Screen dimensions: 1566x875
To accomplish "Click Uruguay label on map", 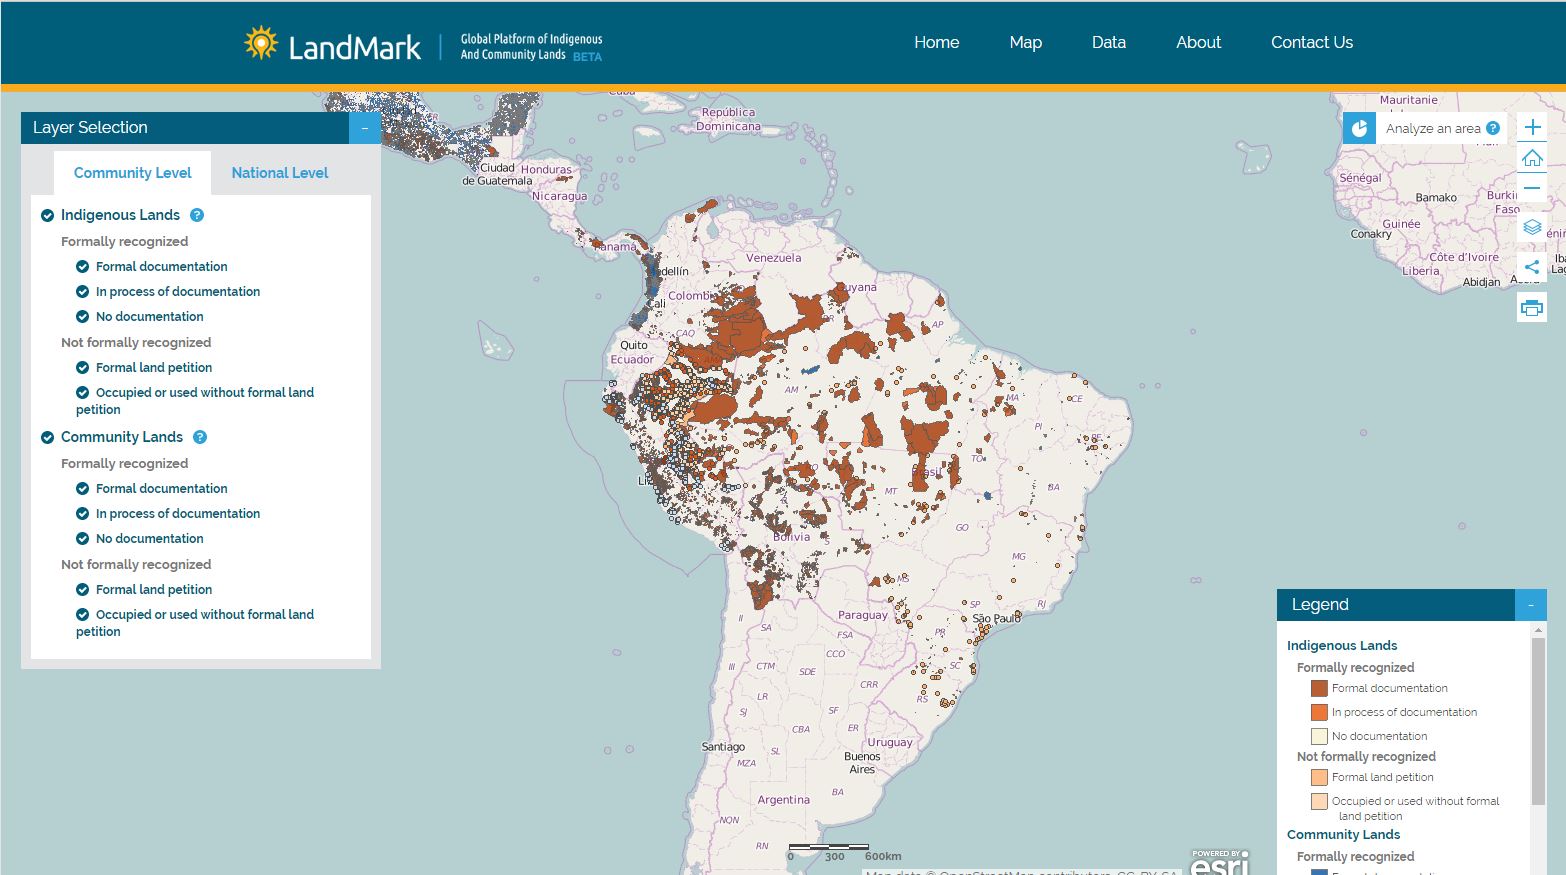I will (x=890, y=742).
